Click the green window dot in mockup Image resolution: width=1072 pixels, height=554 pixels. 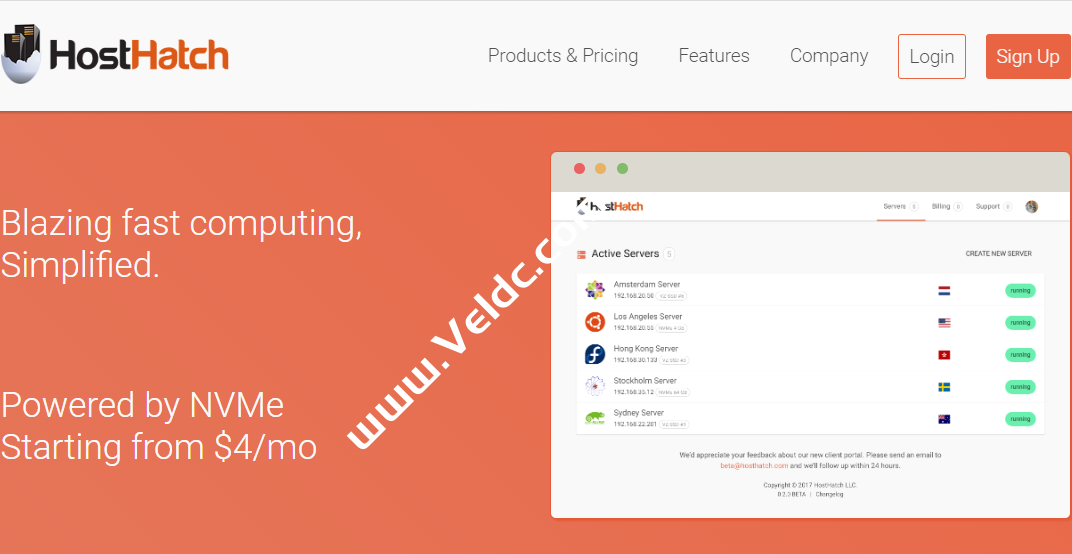(x=622, y=168)
